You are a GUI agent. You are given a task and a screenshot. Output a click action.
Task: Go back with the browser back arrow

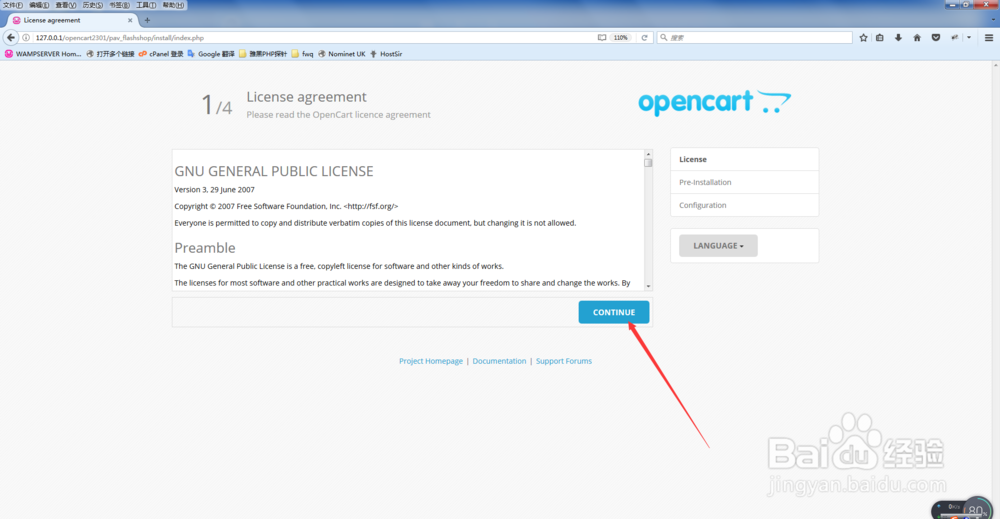11,38
